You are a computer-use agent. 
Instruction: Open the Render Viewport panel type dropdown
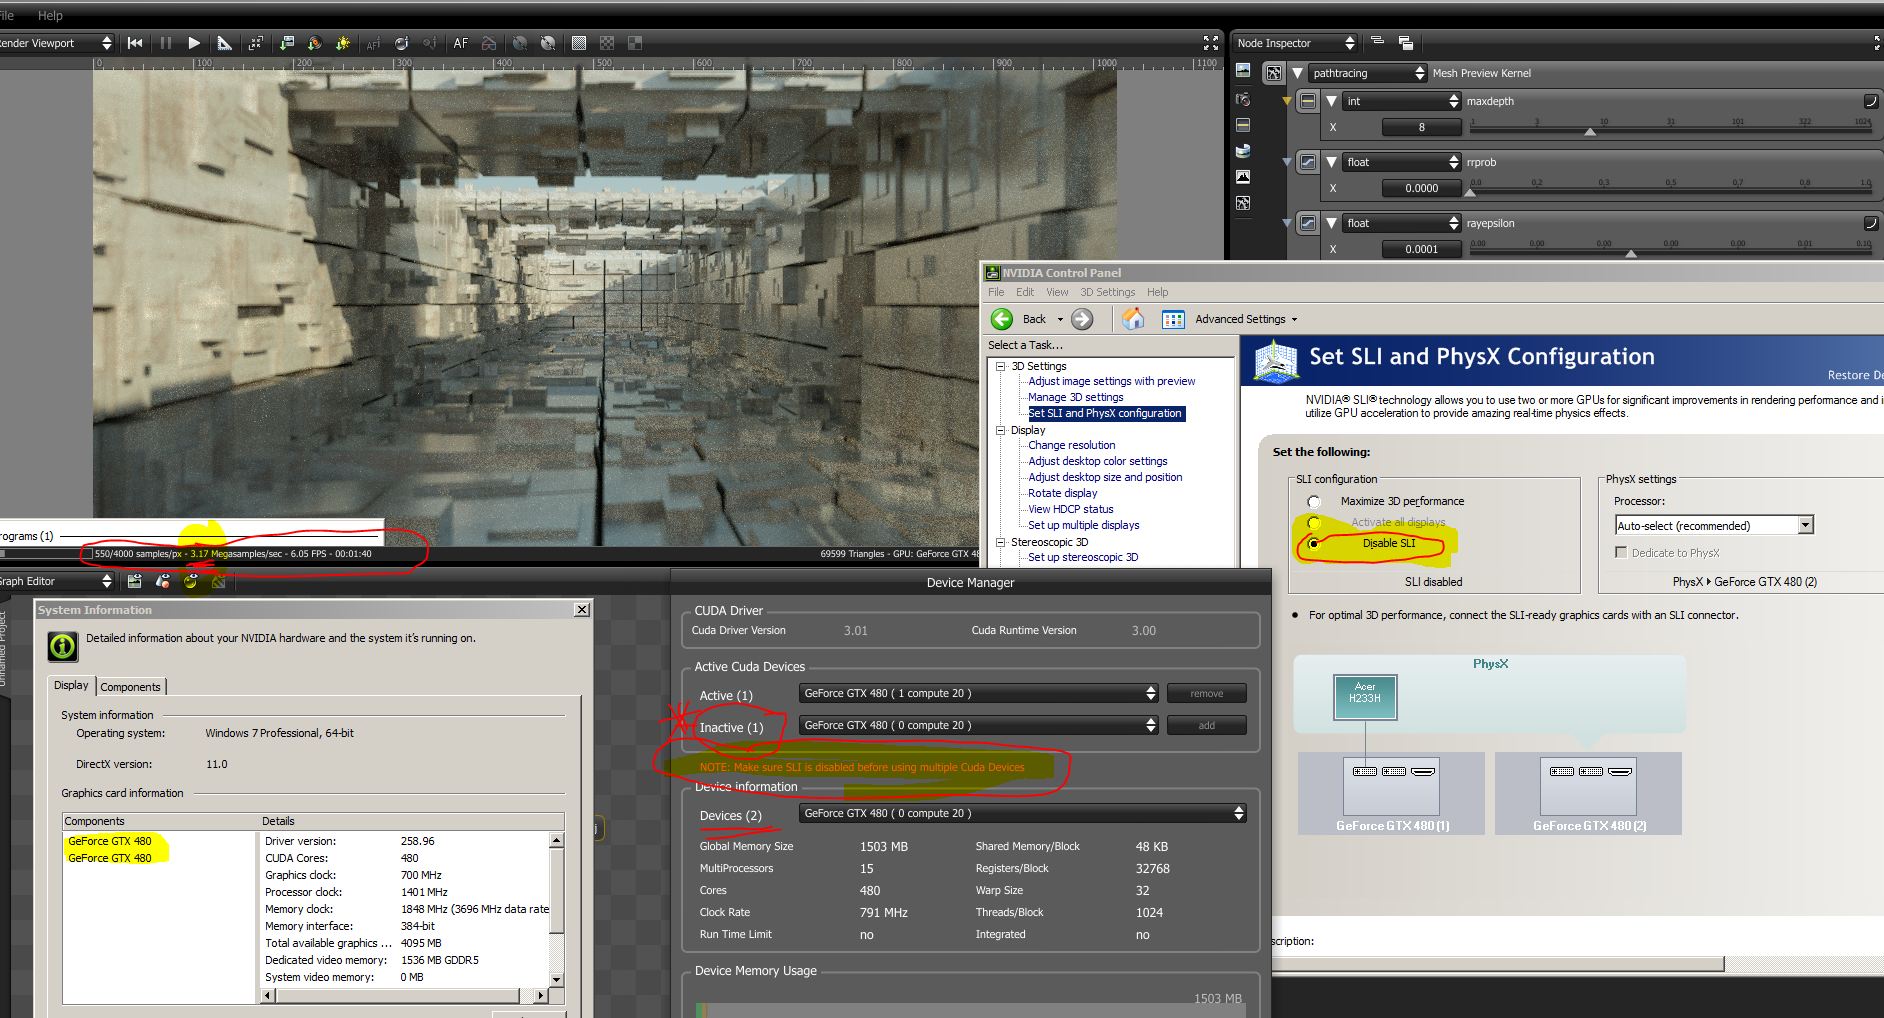(57, 43)
